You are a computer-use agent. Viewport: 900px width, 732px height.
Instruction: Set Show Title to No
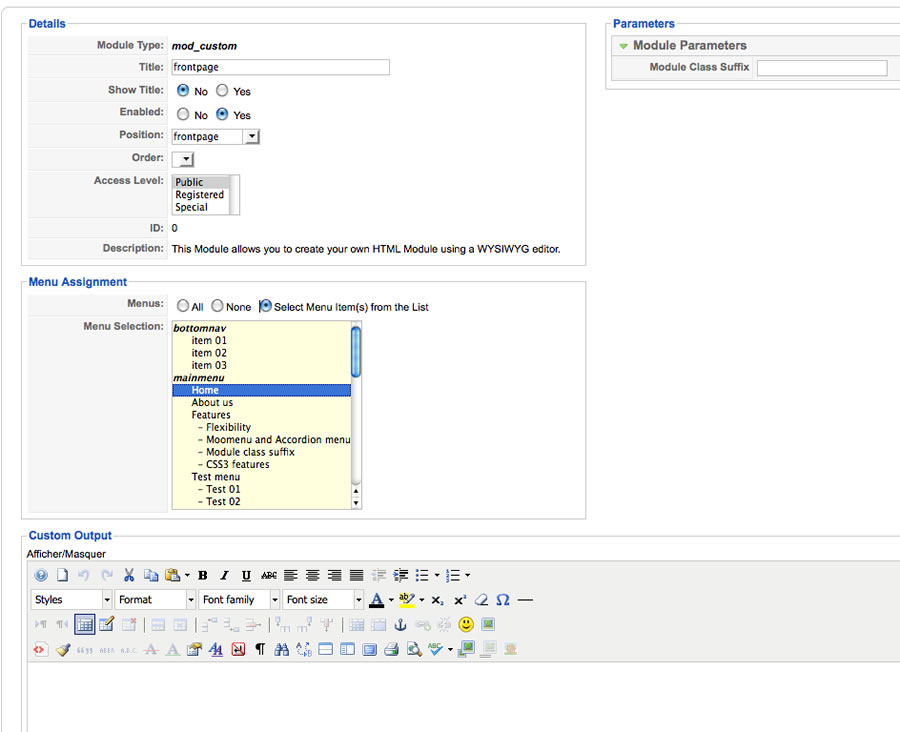[x=183, y=91]
